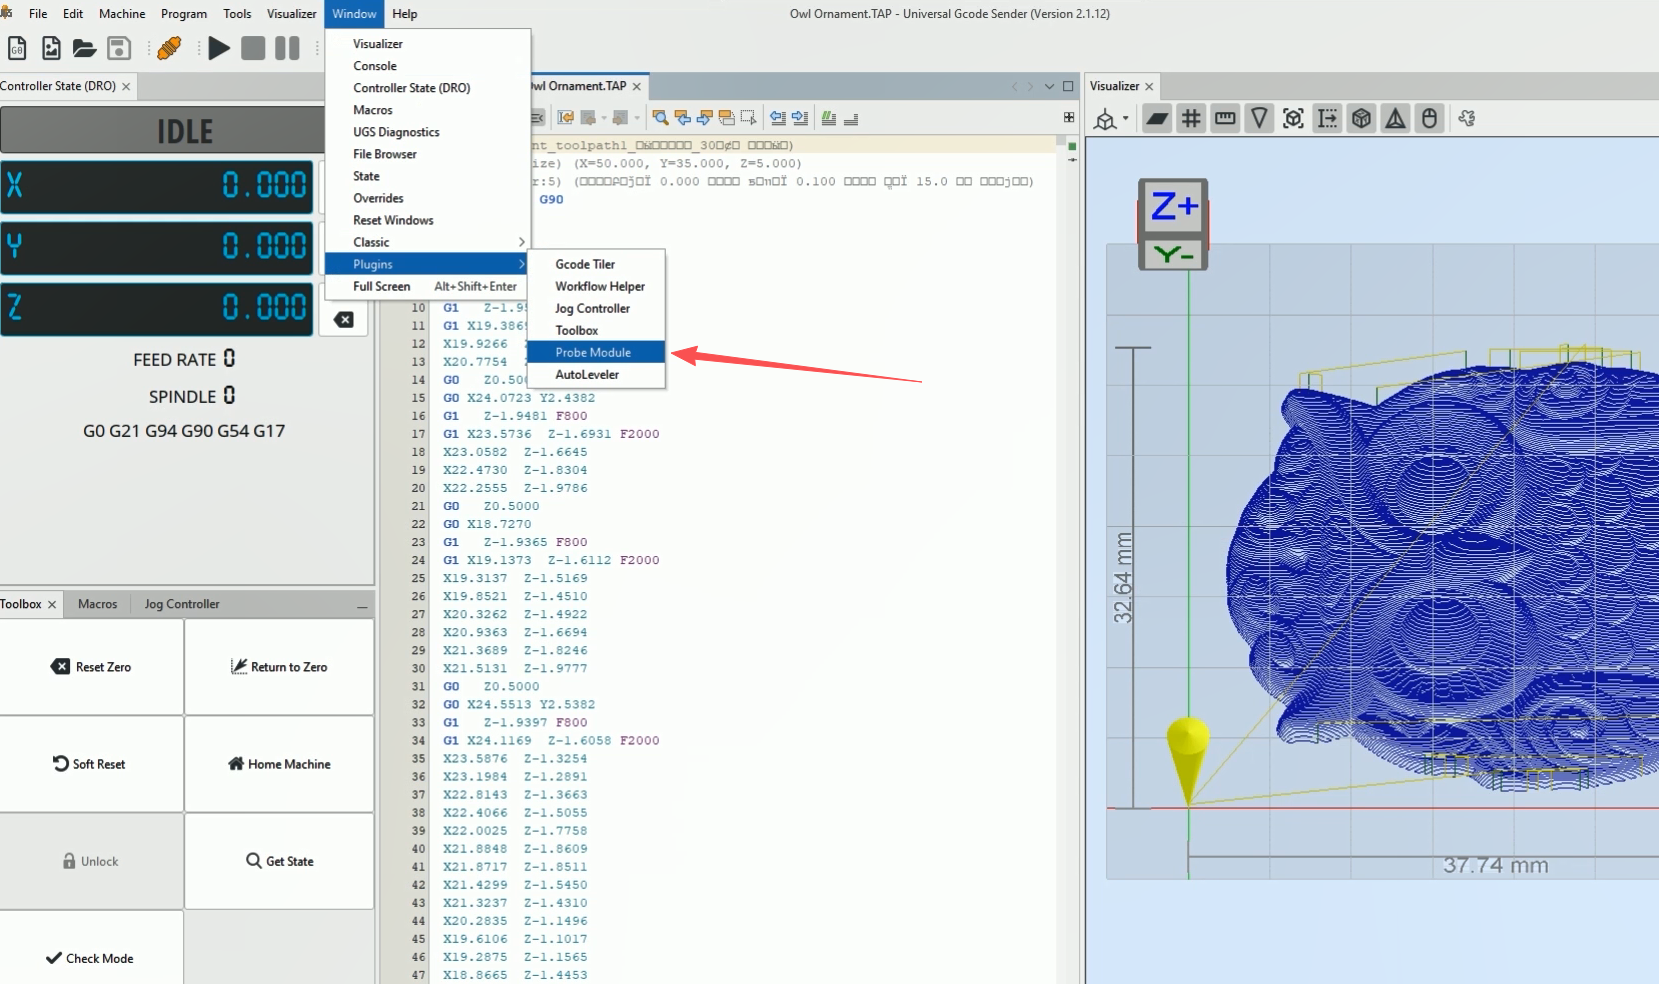The image size is (1659, 984).
Task: Toggle the grid (hash) icon in Visualizer
Action: click(x=1191, y=119)
